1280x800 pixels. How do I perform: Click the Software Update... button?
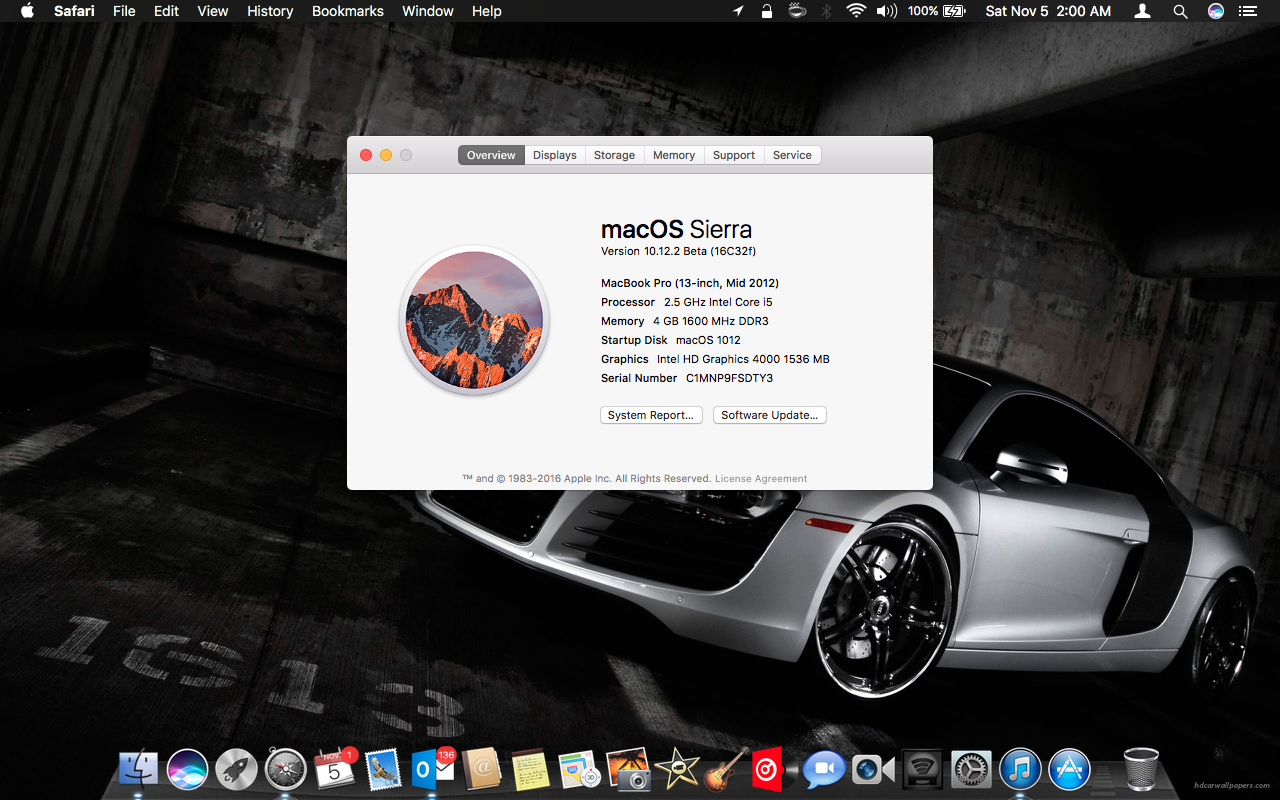coord(770,415)
